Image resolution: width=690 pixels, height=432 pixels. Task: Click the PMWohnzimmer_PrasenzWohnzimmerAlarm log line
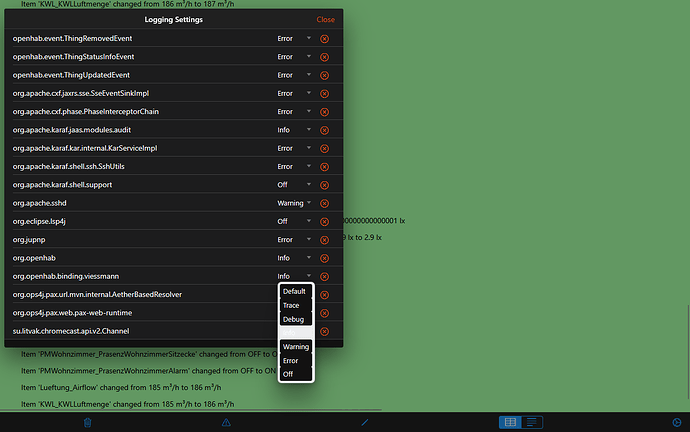click(148, 371)
